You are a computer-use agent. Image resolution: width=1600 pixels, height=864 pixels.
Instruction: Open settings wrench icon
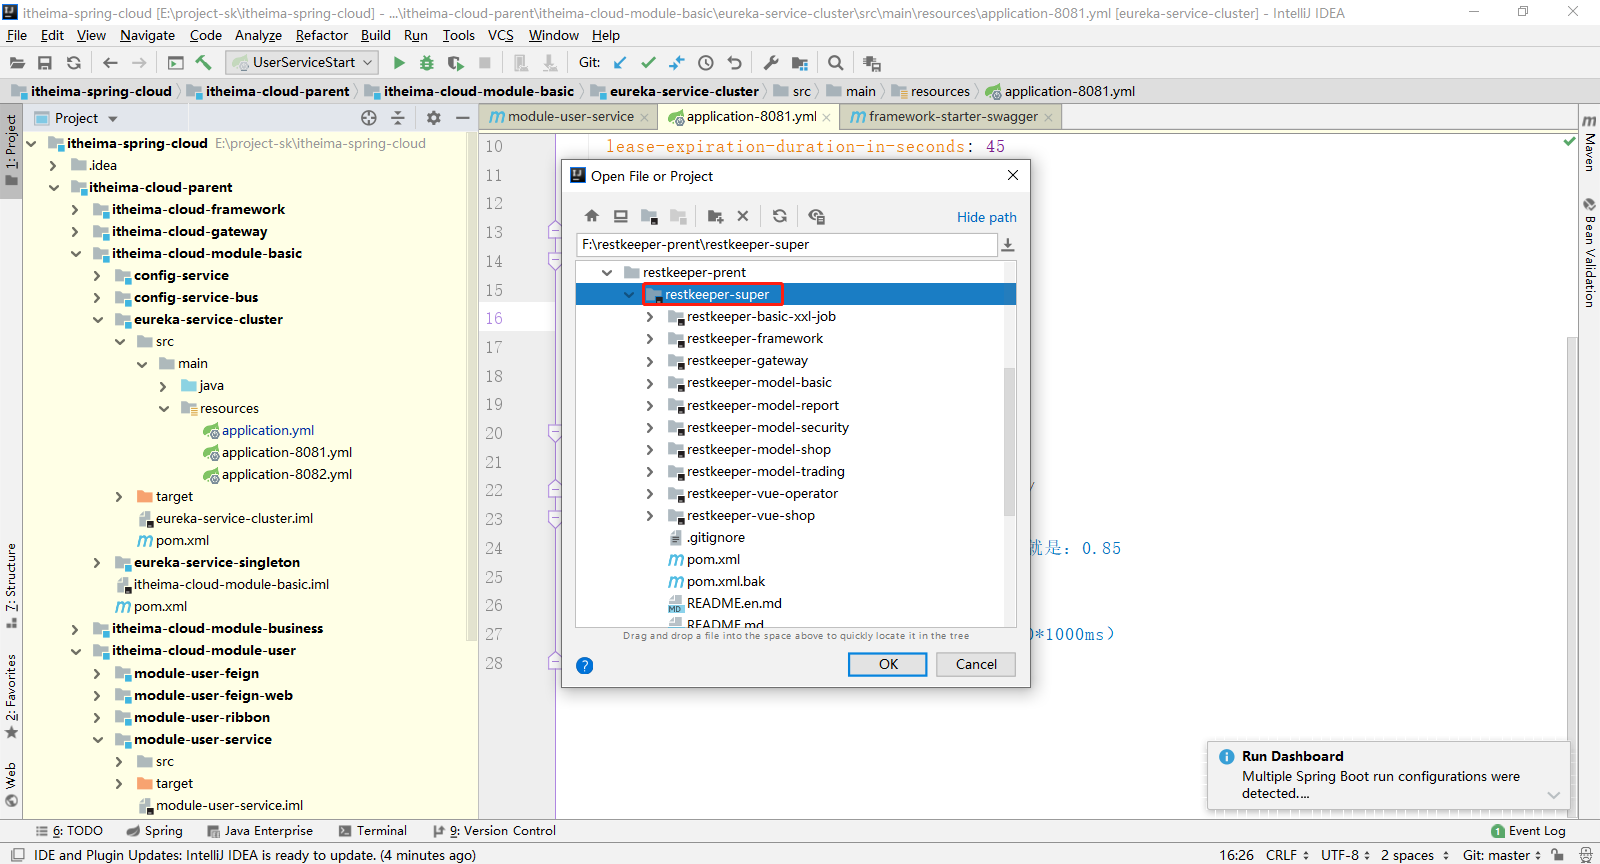[x=771, y=63]
